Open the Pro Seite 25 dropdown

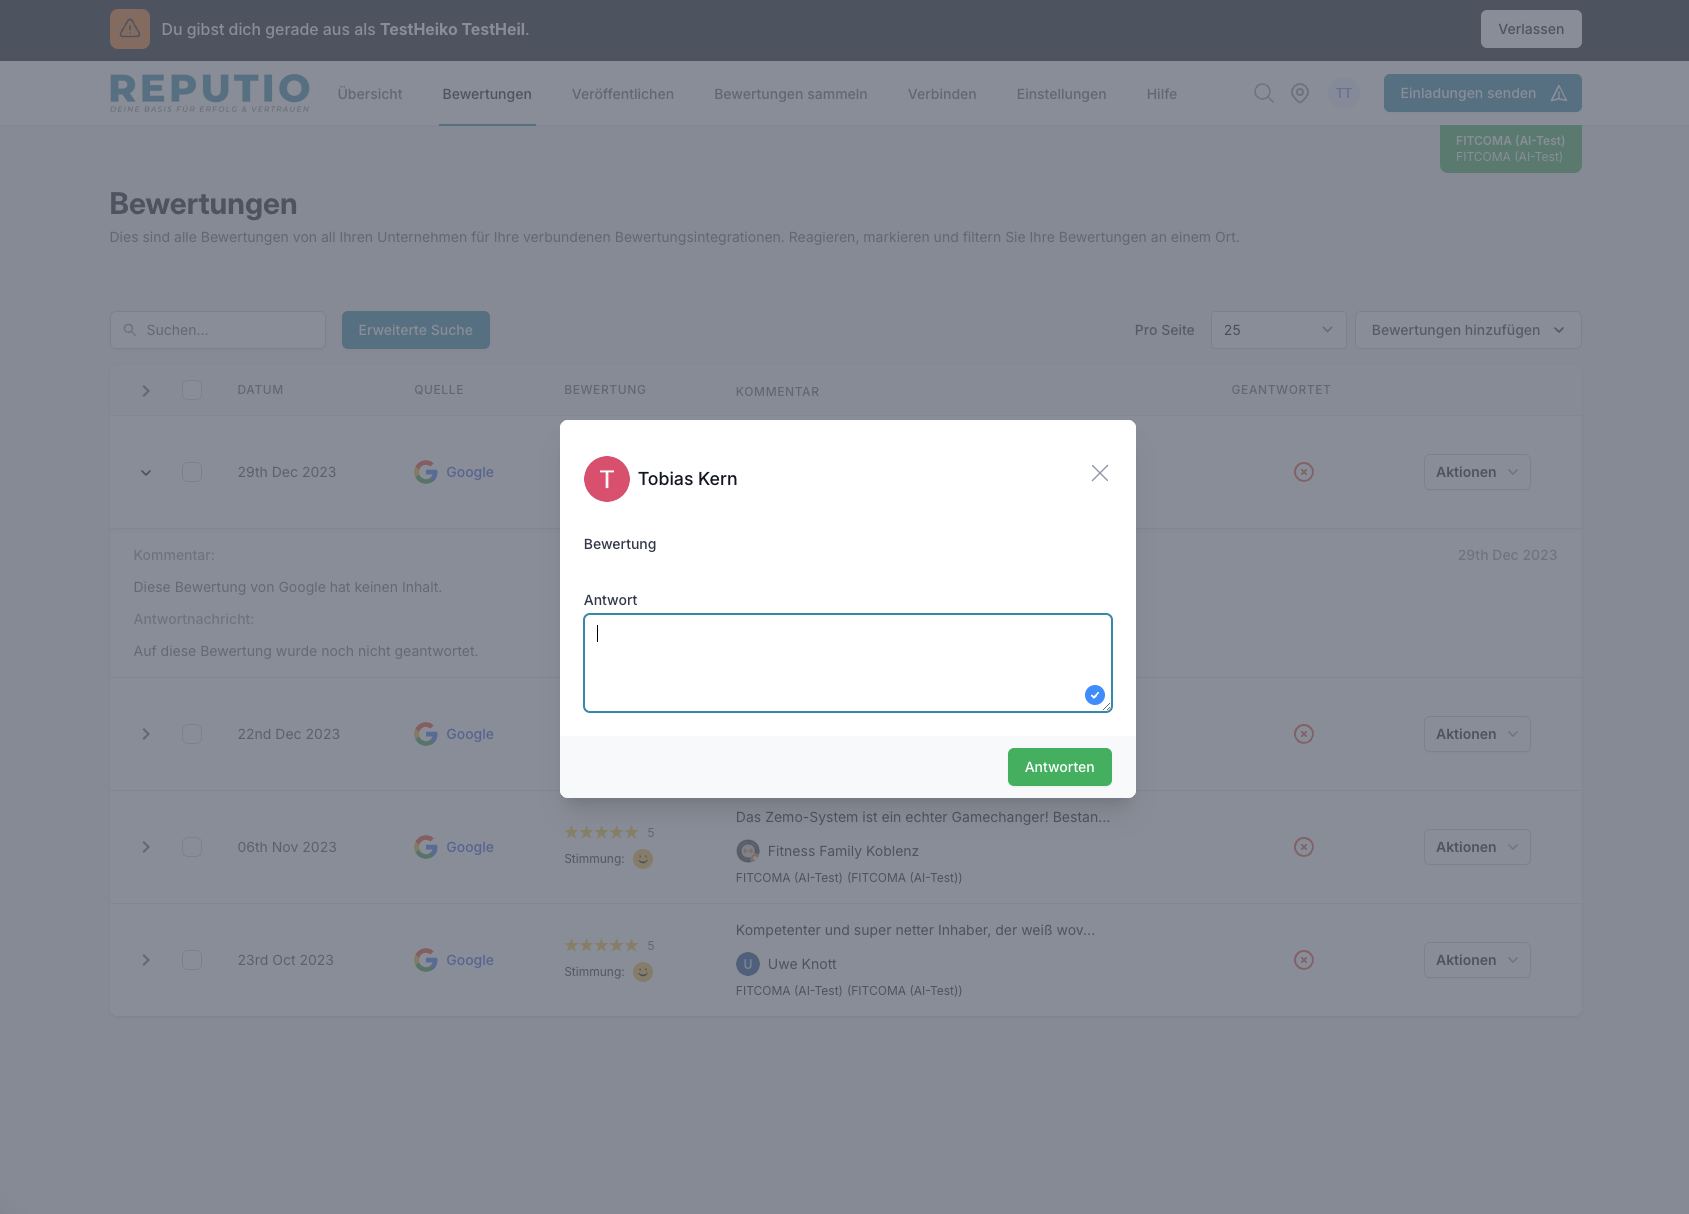[x=1278, y=330]
